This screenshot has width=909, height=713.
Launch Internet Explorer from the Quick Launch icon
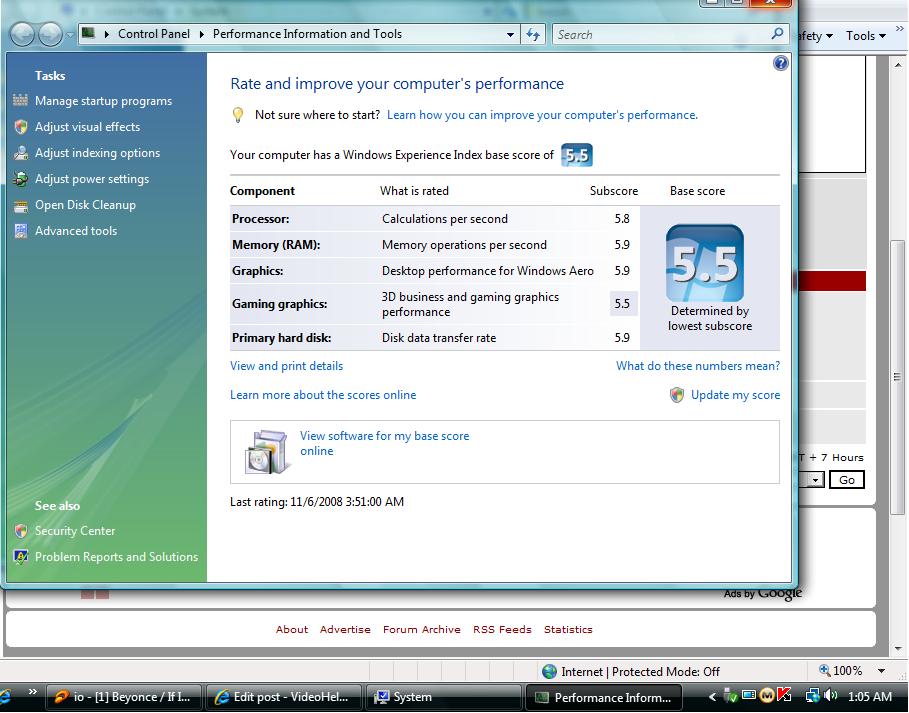tap(3, 696)
